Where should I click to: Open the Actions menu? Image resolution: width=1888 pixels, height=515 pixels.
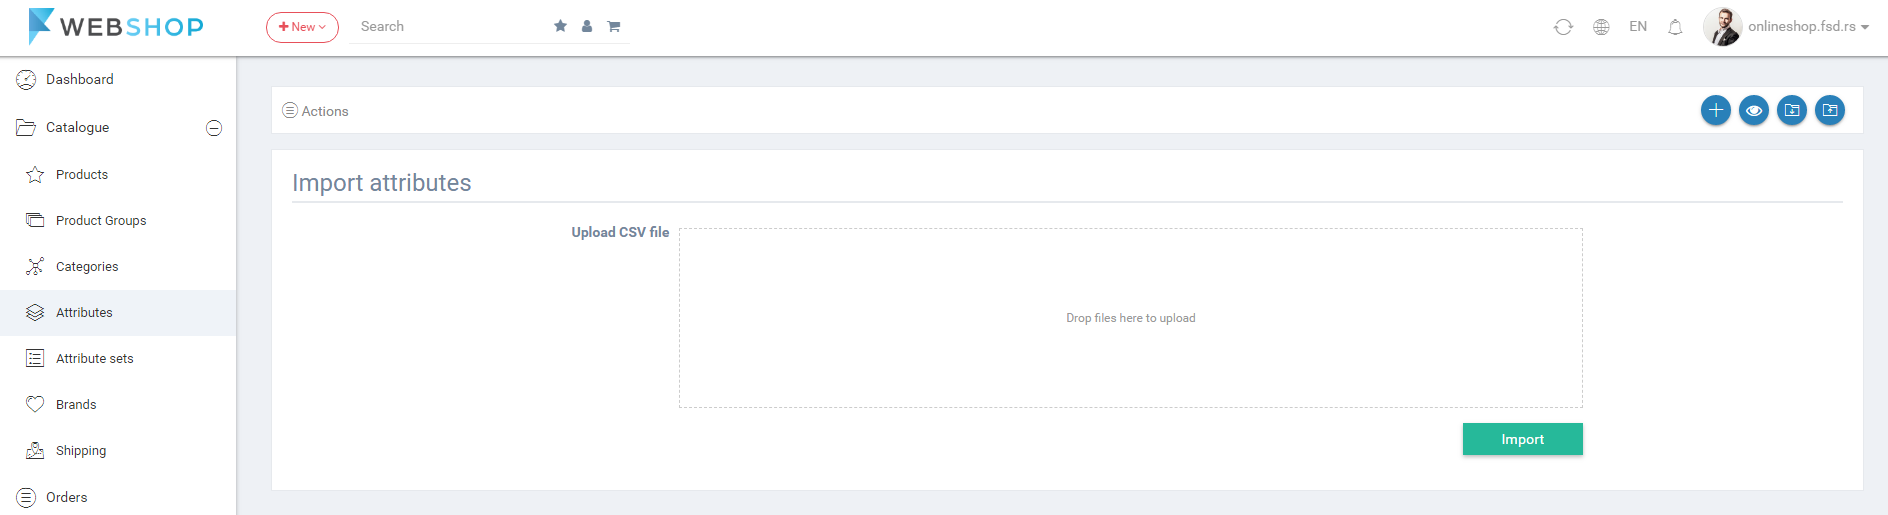(315, 111)
